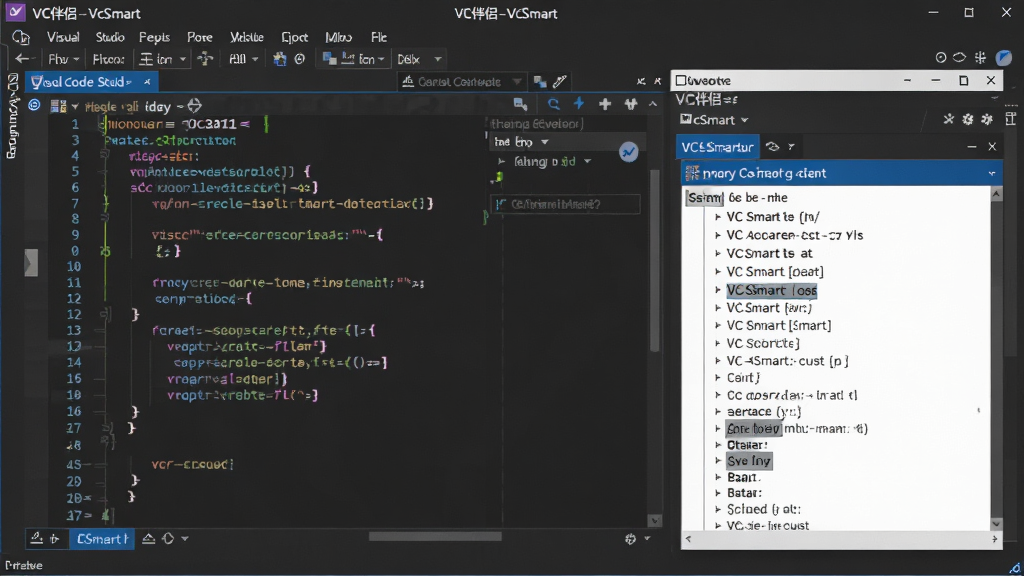
Task: Click the window layout icon before lon
Action: 330,59
